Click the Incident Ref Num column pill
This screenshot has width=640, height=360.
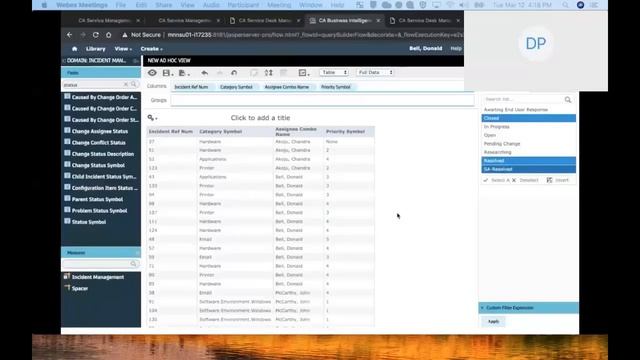(191, 87)
